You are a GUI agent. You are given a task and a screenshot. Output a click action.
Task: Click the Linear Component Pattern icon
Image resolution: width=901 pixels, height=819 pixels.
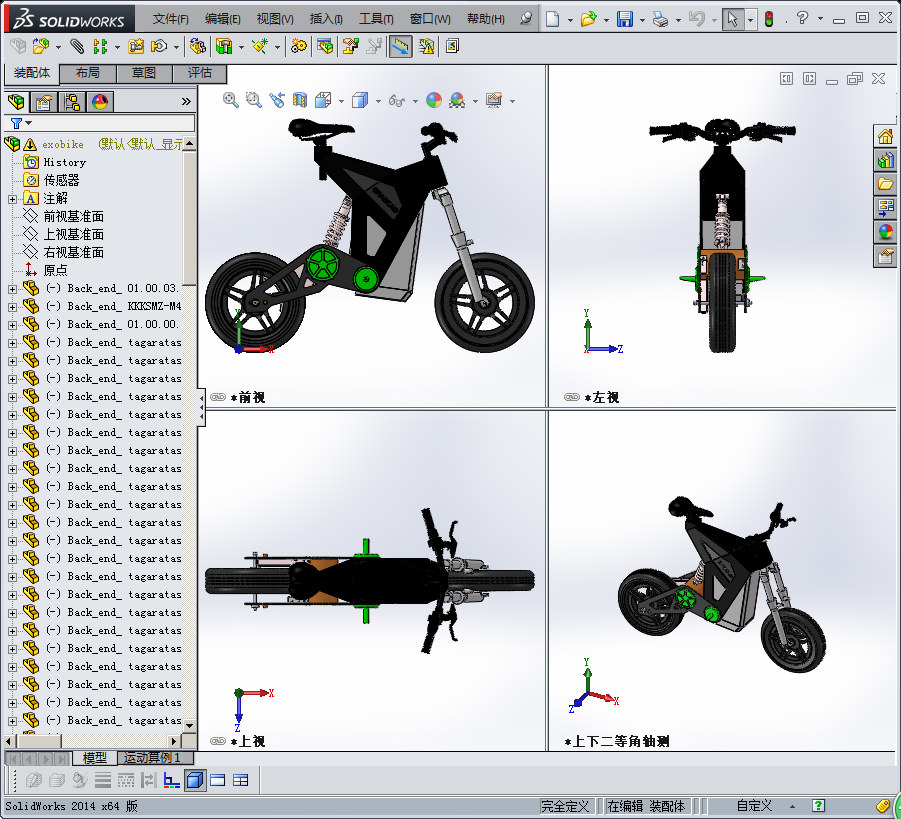pos(100,46)
